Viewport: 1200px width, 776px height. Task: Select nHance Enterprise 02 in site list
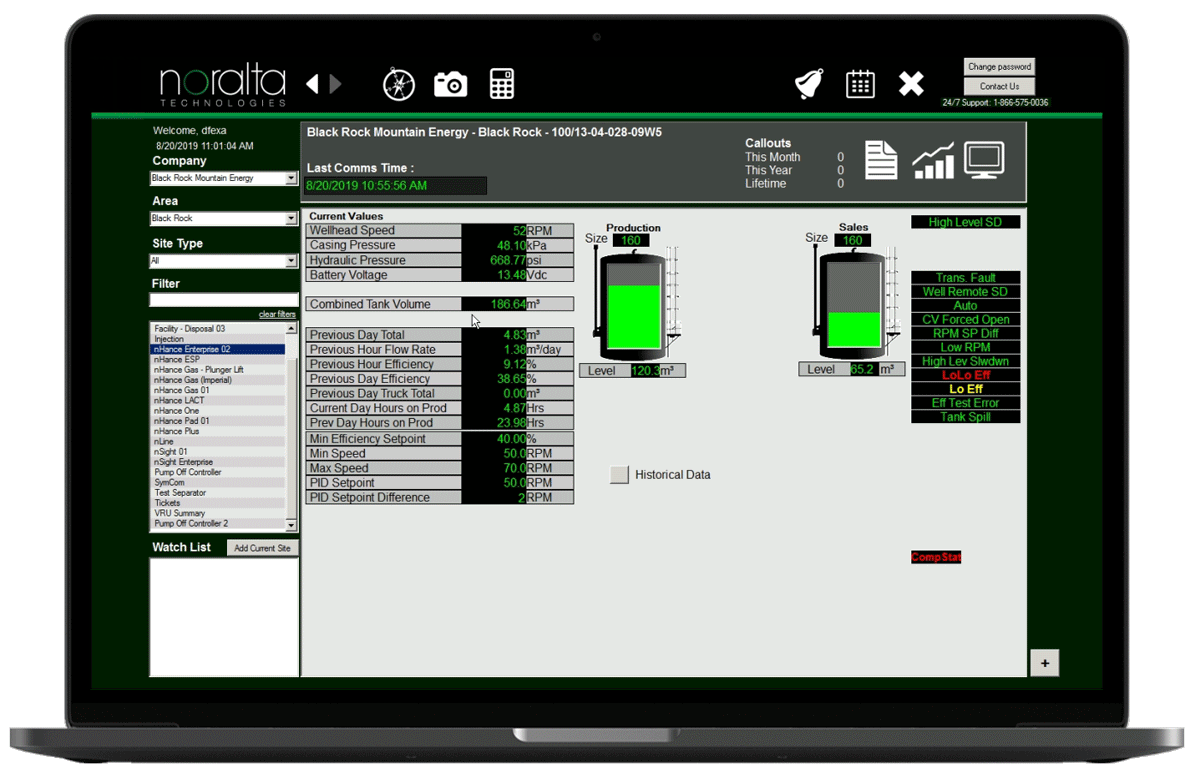tap(218, 350)
